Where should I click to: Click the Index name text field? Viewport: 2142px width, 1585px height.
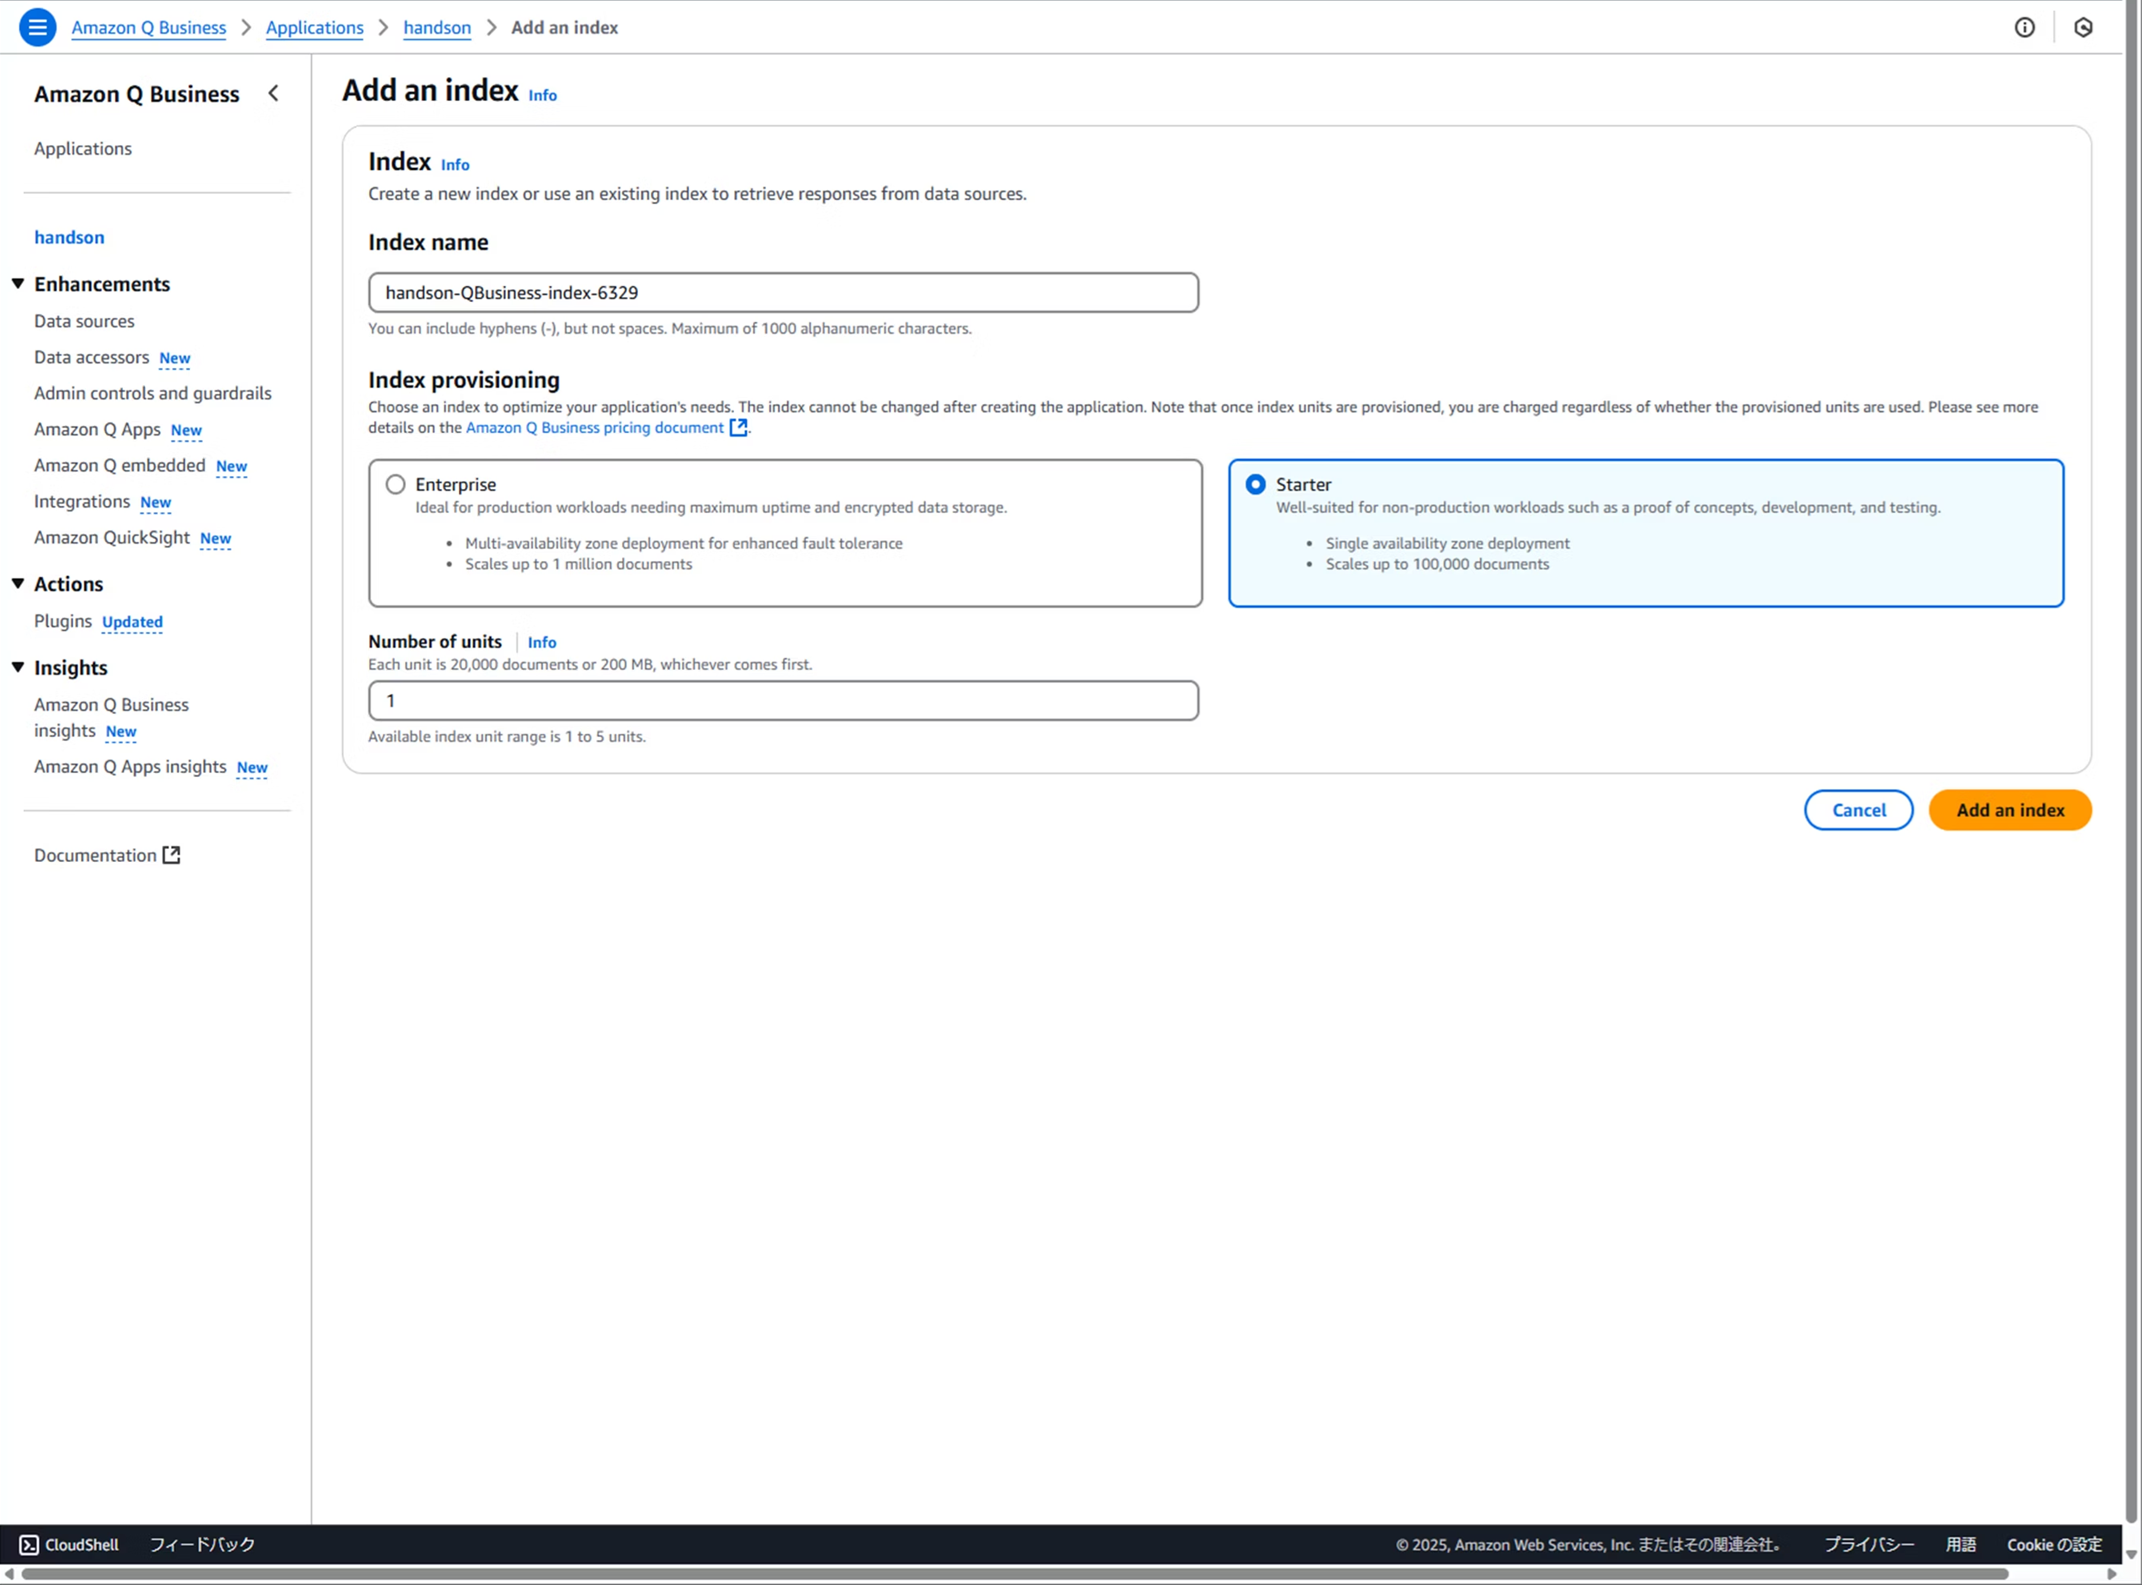click(782, 292)
